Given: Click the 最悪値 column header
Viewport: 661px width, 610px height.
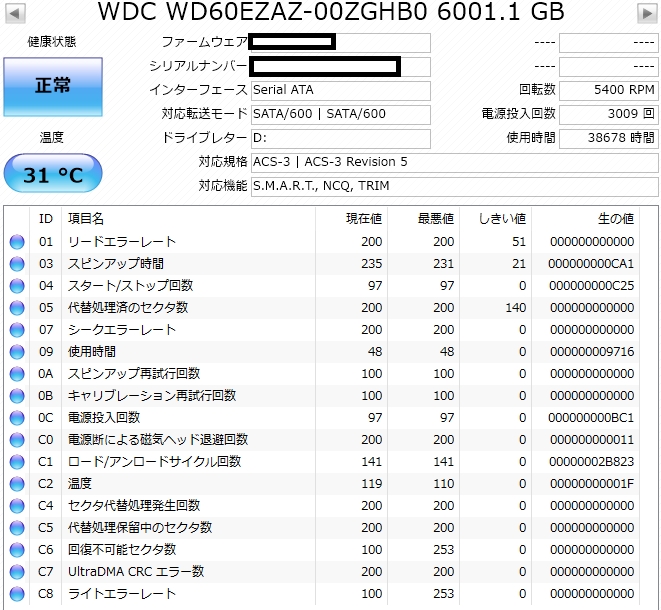Looking at the screenshot, I should tap(424, 219).
